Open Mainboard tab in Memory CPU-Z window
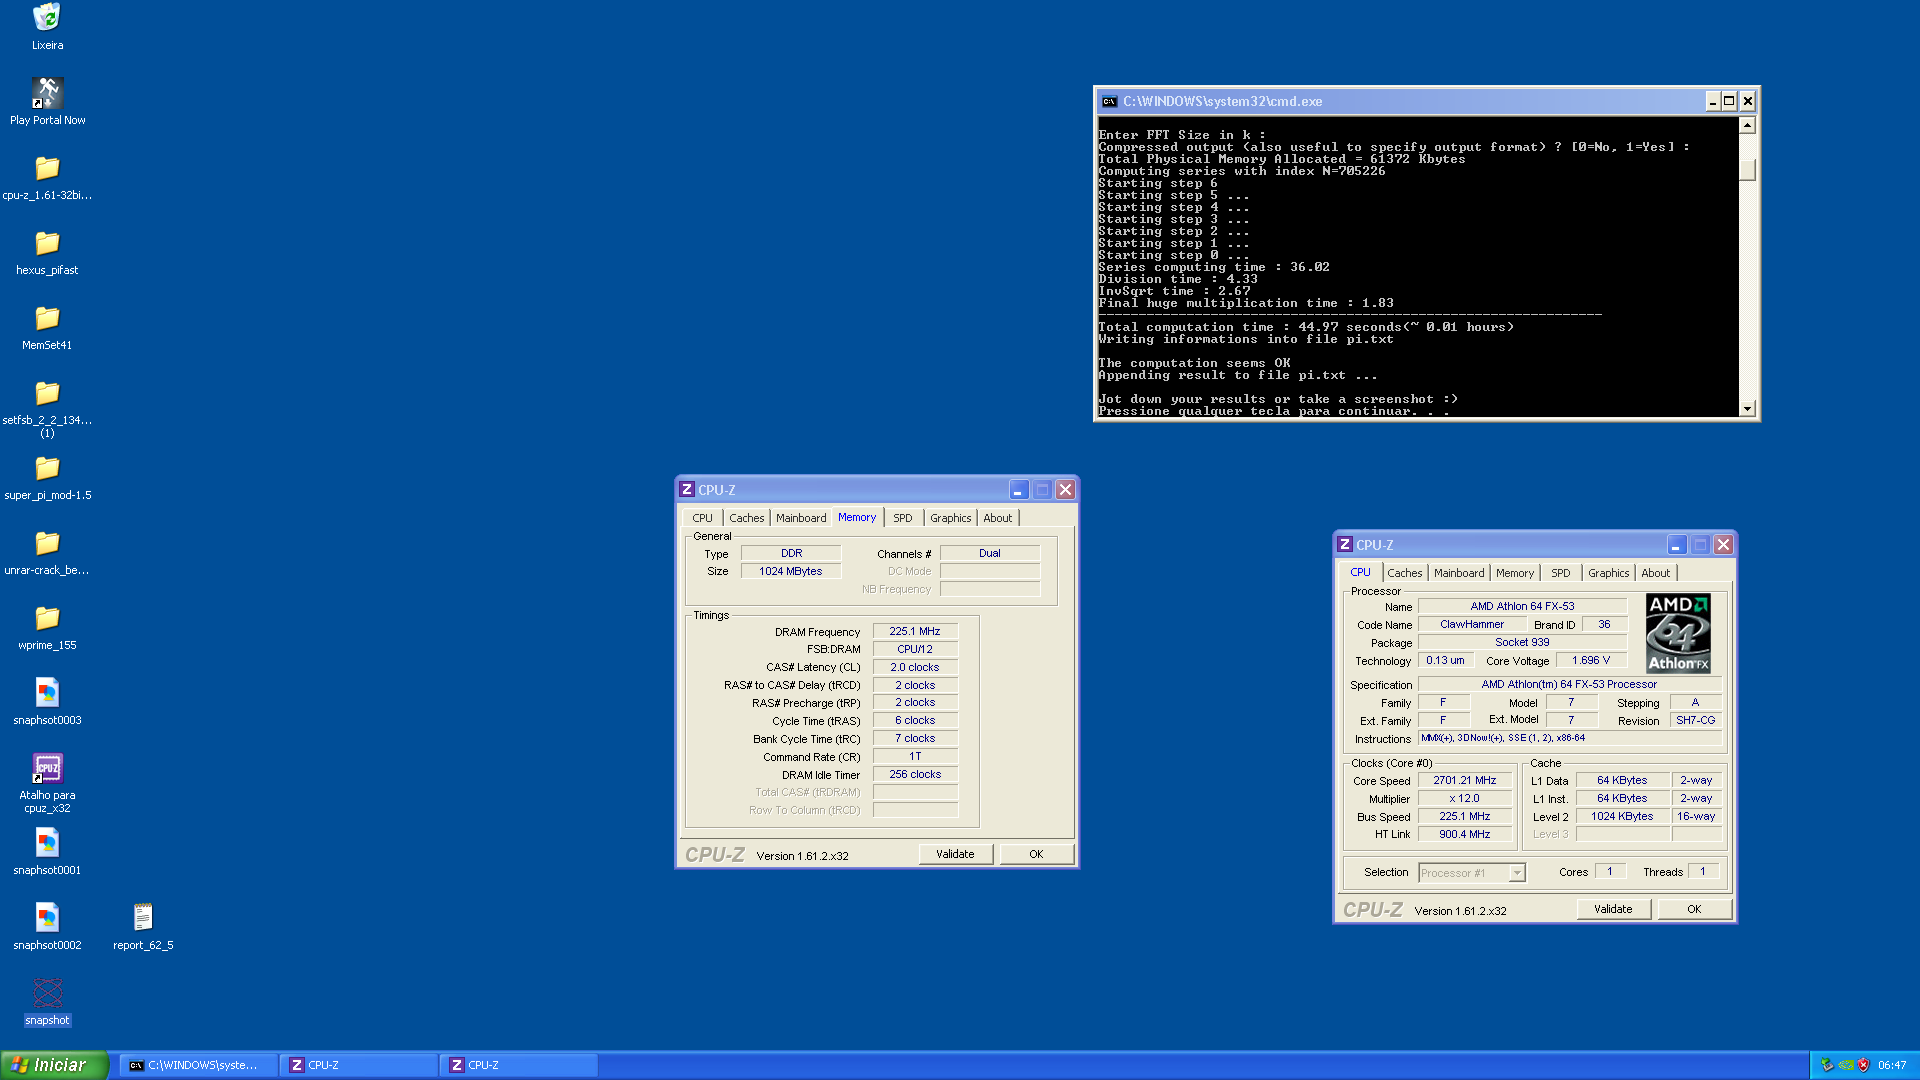The width and height of the screenshot is (1920, 1080). click(x=801, y=518)
